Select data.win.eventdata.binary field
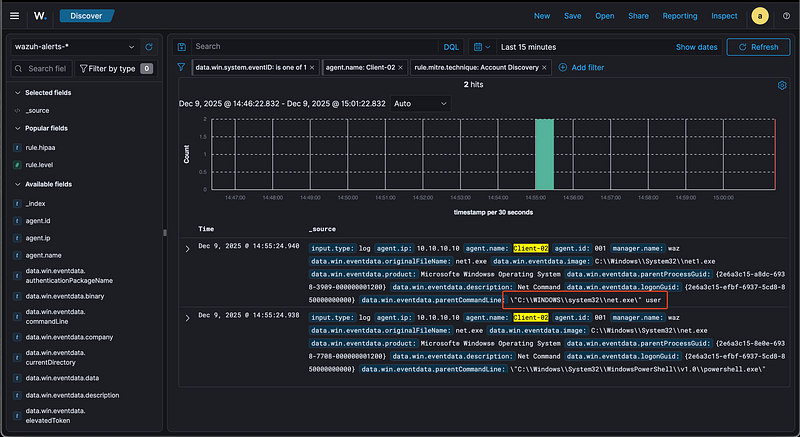This screenshot has width=800, height=437. (x=65, y=296)
